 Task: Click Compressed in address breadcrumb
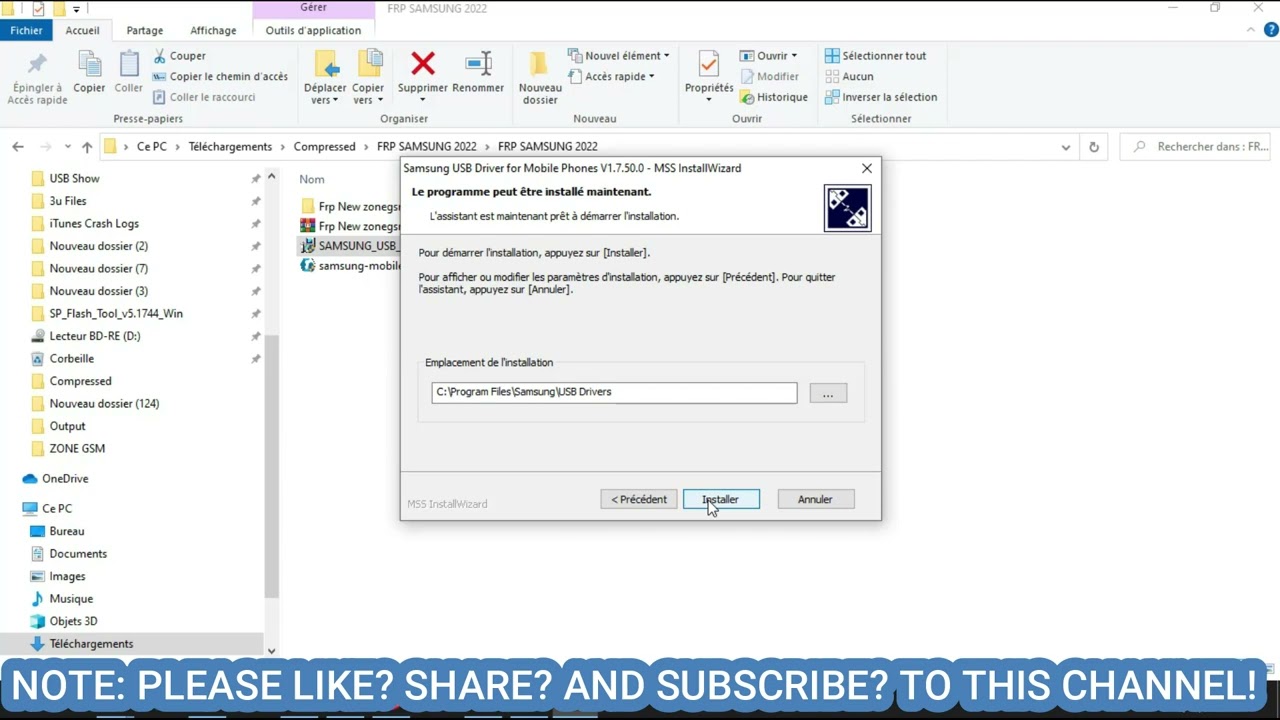[x=324, y=146]
